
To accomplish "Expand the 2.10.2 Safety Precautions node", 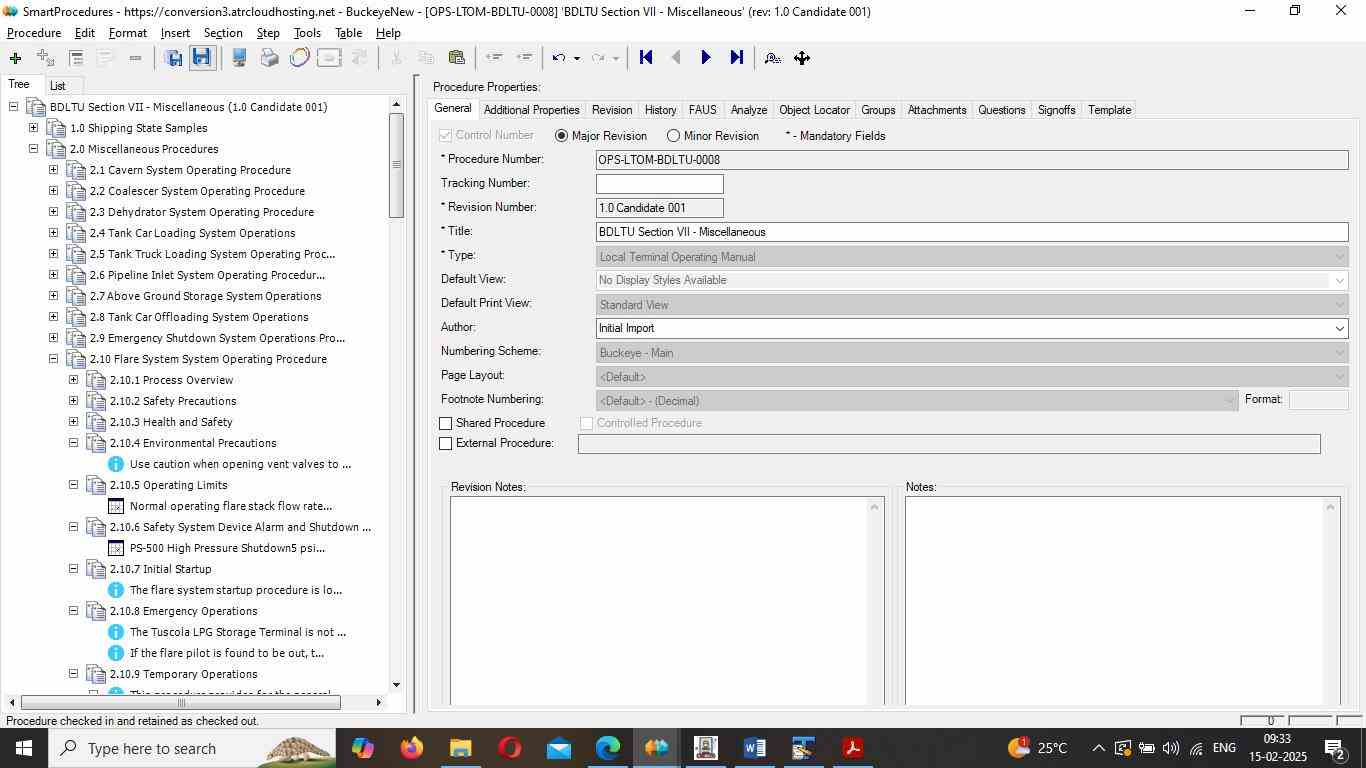I will (x=74, y=401).
